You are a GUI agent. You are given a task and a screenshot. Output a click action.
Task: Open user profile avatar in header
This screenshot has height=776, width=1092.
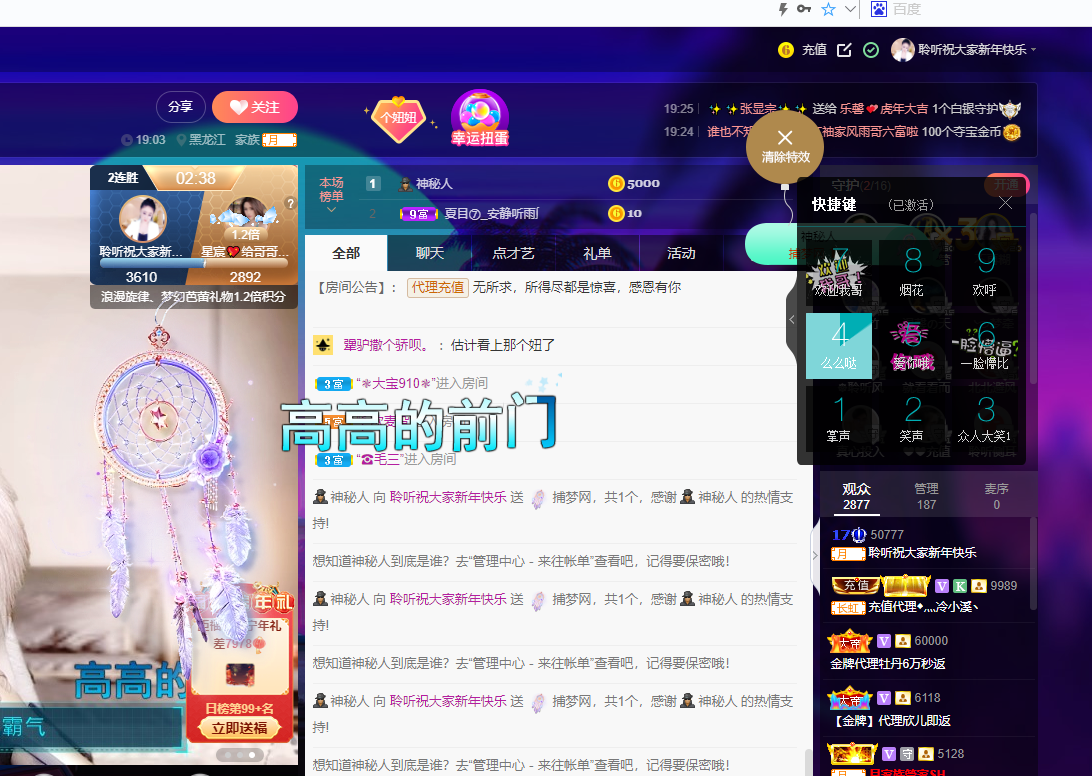903,49
